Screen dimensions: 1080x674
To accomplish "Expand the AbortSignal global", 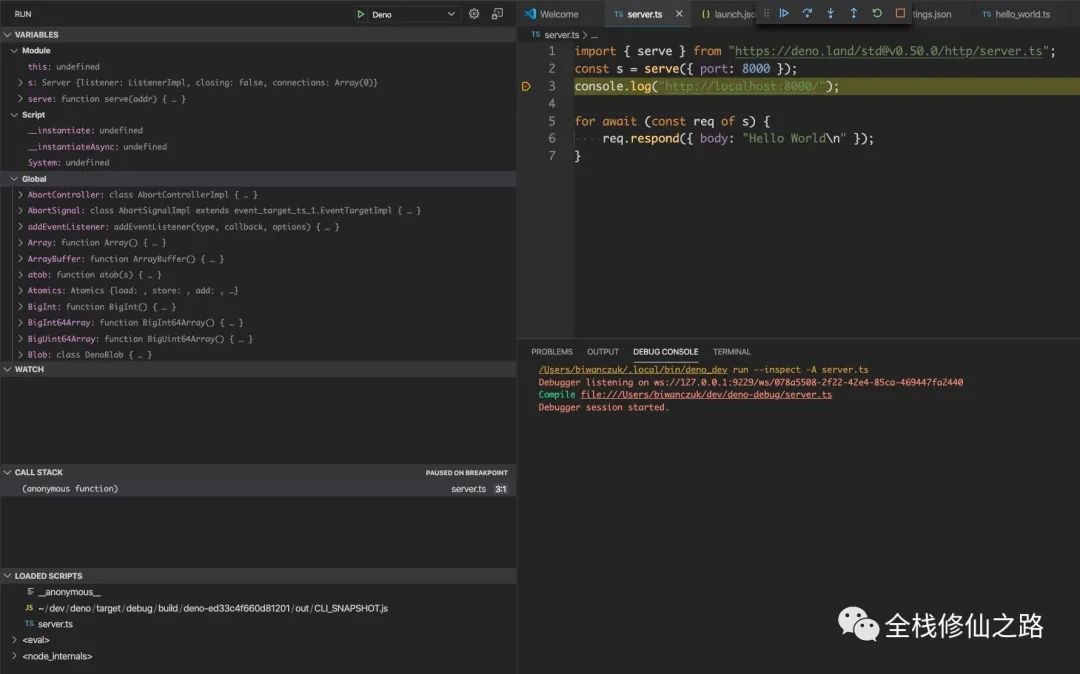I will pyautogui.click(x=20, y=211).
